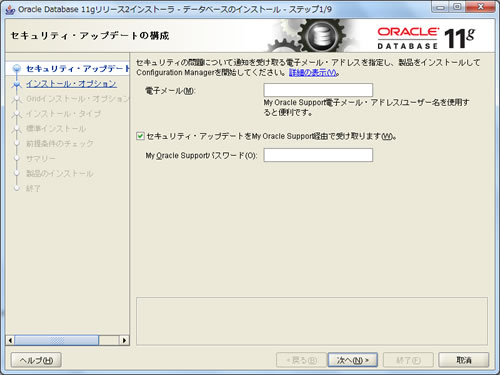
Task: Click the セキュリティ・アップデート step bullet icon
Action: point(17,69)
